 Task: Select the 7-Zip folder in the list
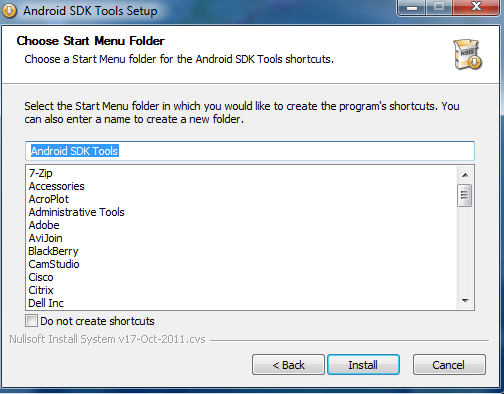(x=41, y=173)
